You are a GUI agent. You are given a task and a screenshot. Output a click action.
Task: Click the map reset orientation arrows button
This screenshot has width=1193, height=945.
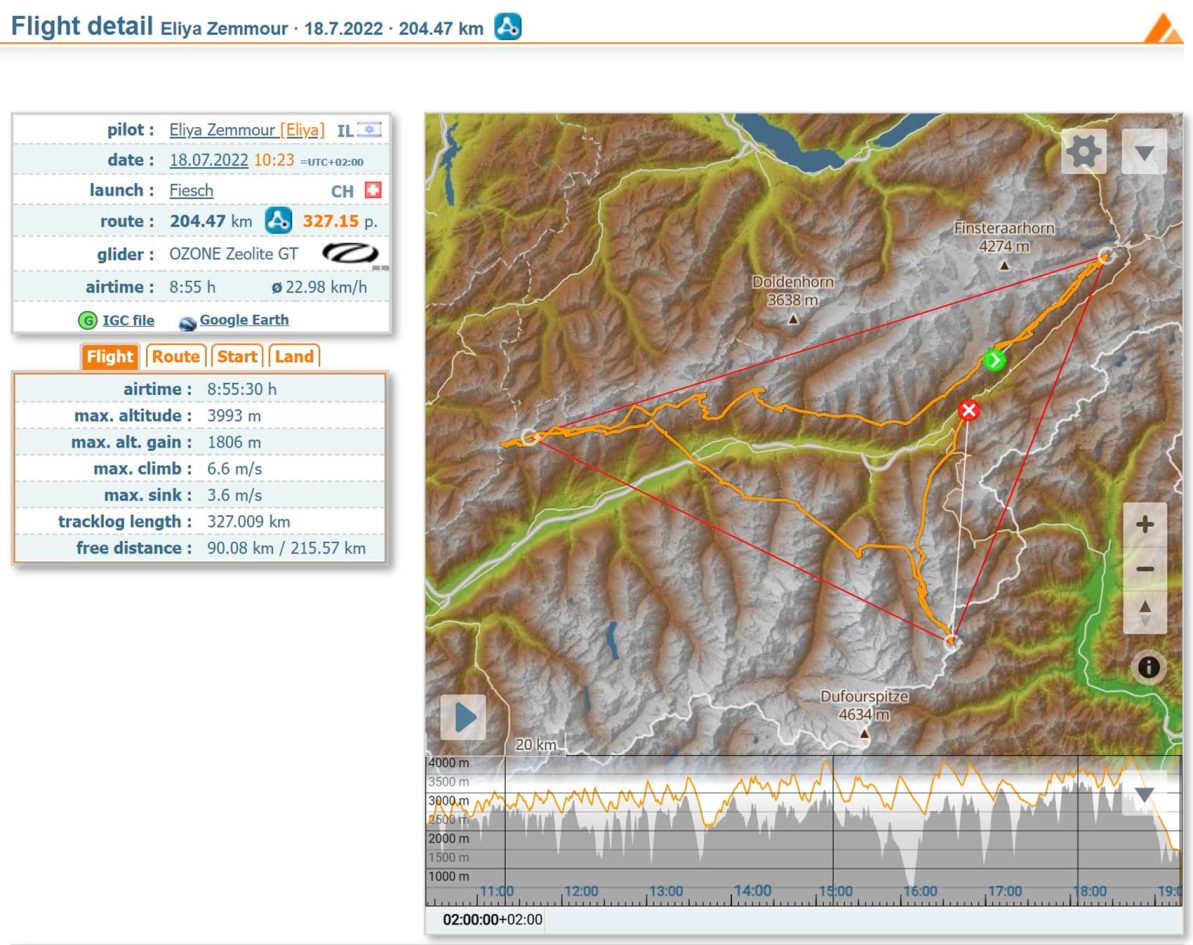tap(1144, 611)
